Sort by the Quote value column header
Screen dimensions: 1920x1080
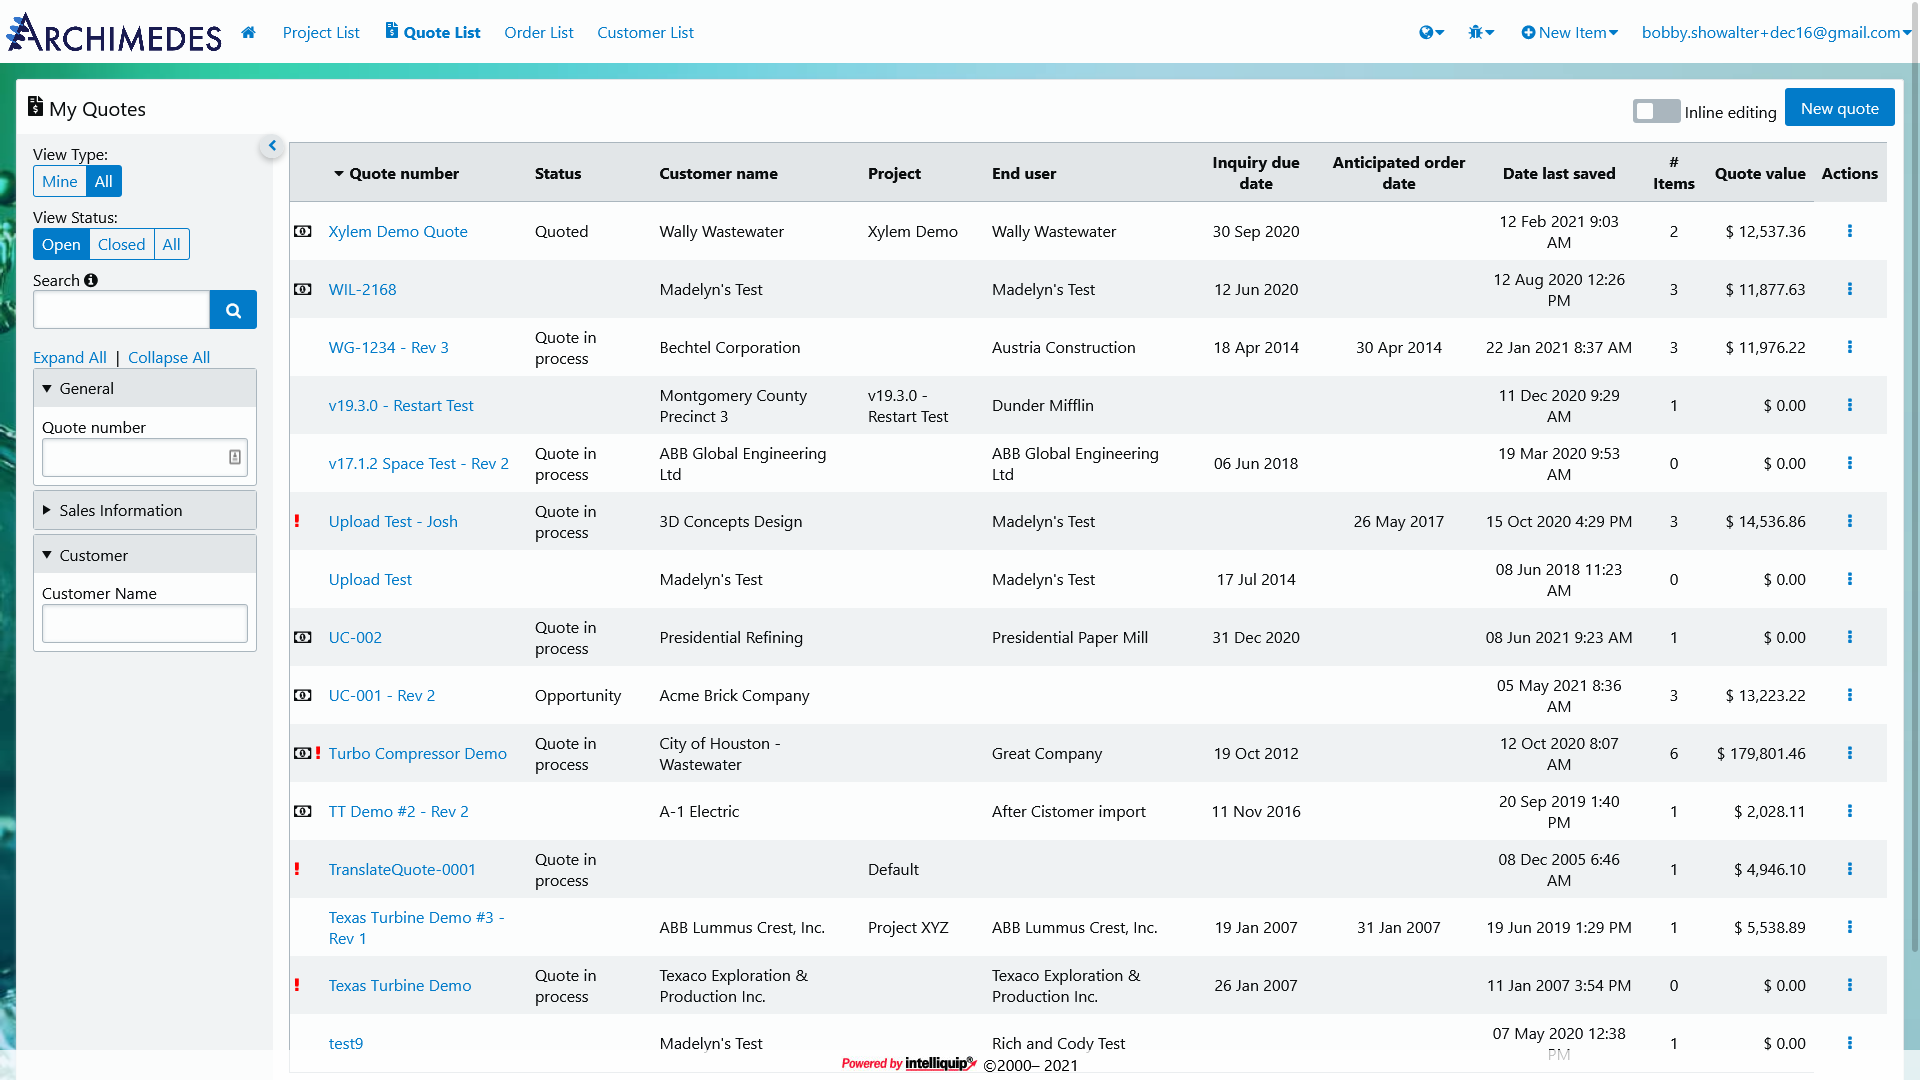pos(1760,173)
